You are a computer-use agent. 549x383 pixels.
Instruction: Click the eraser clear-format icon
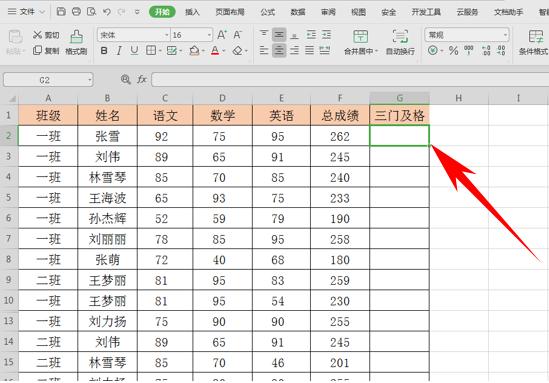(x=238, y=51)
